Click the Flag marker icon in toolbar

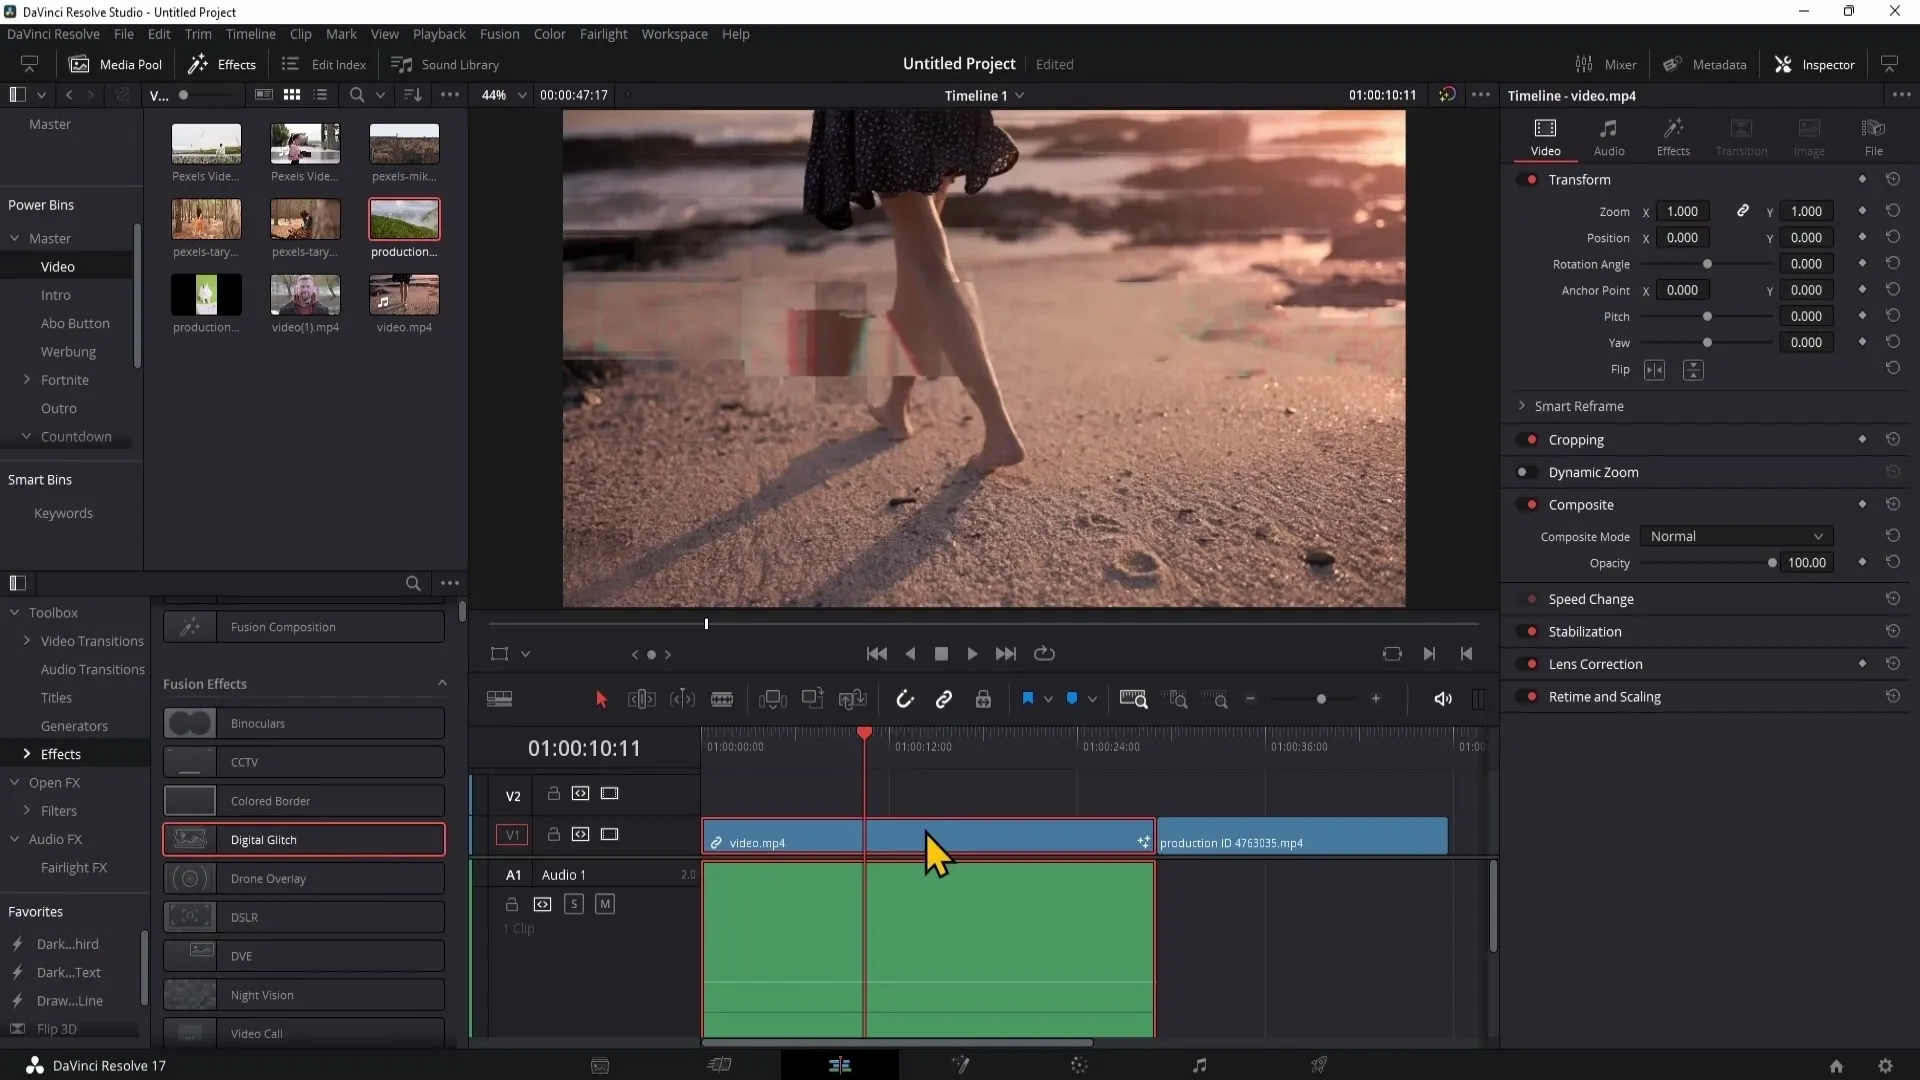1027,699
